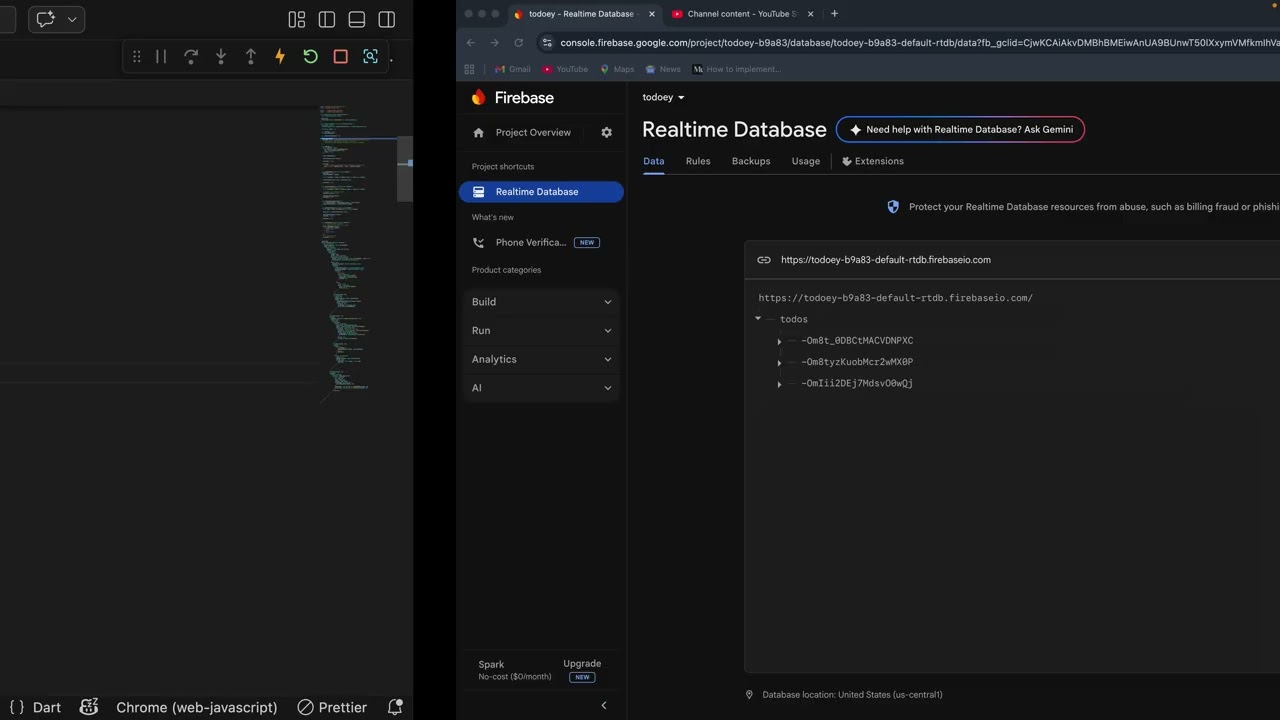Click the Copilot status bar icon
Image resolution: width=1280 pixels, height=720 pixels.
89,707
